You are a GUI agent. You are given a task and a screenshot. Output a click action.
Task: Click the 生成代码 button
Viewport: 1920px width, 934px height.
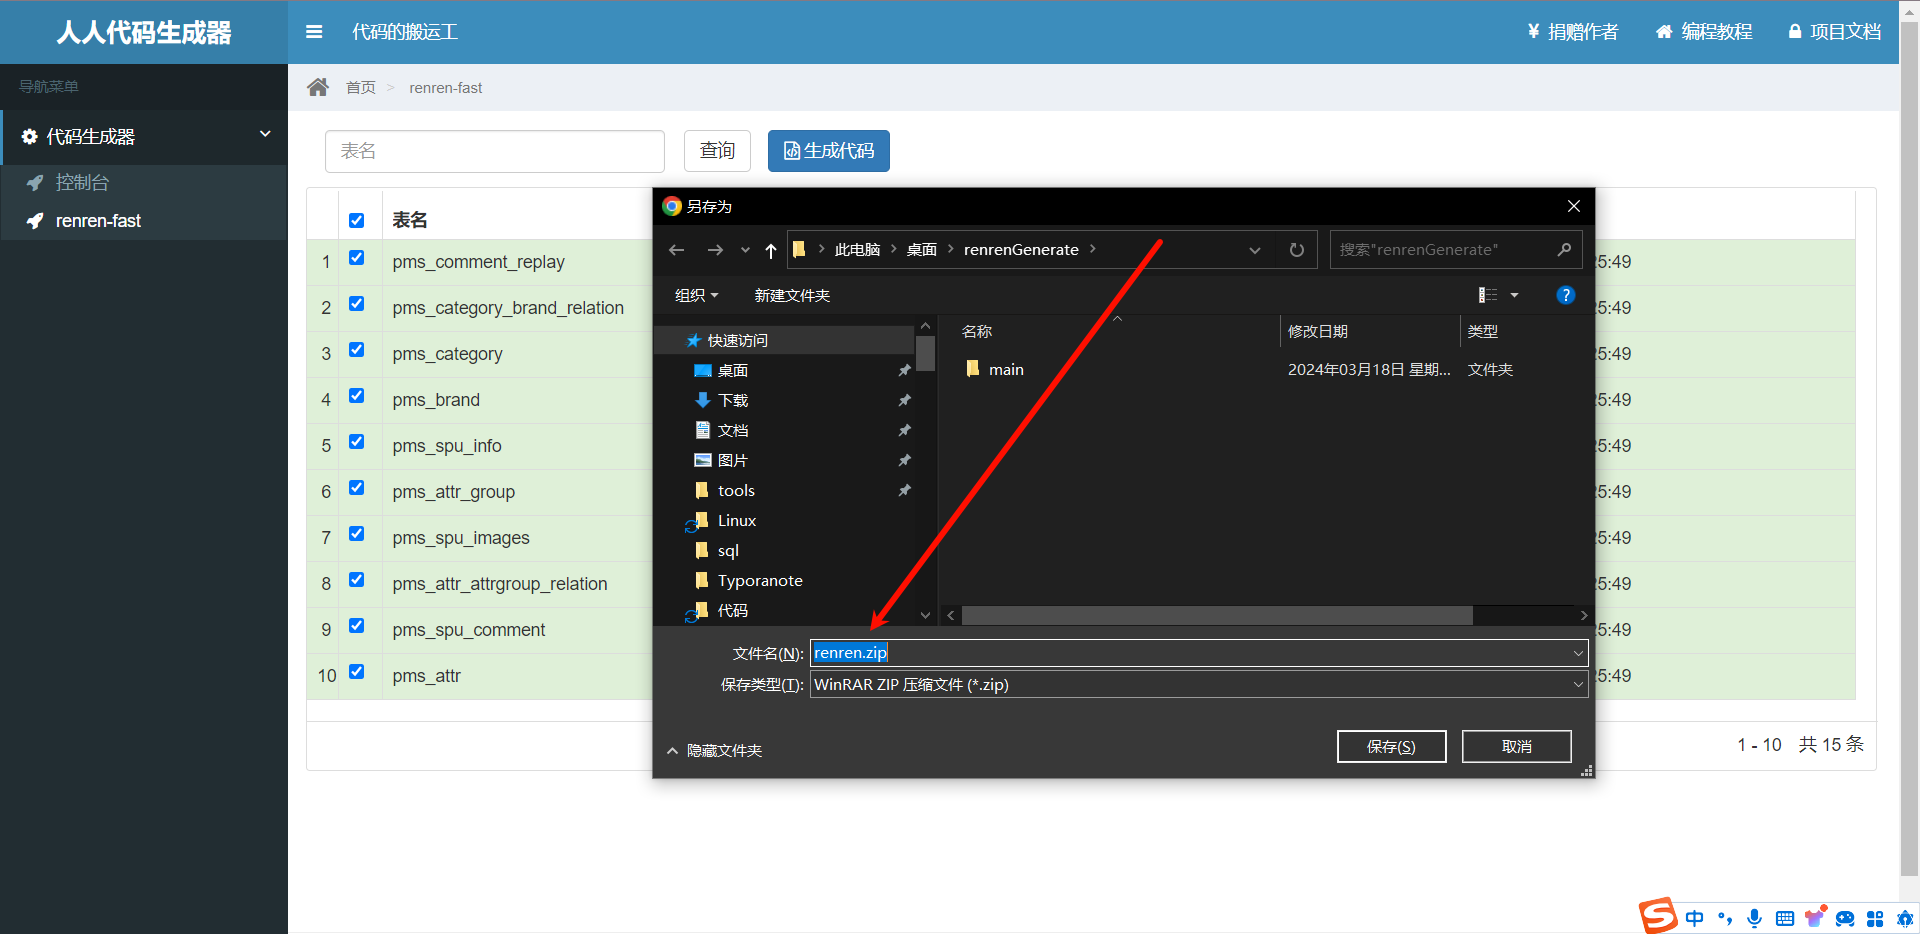[829, 151]
